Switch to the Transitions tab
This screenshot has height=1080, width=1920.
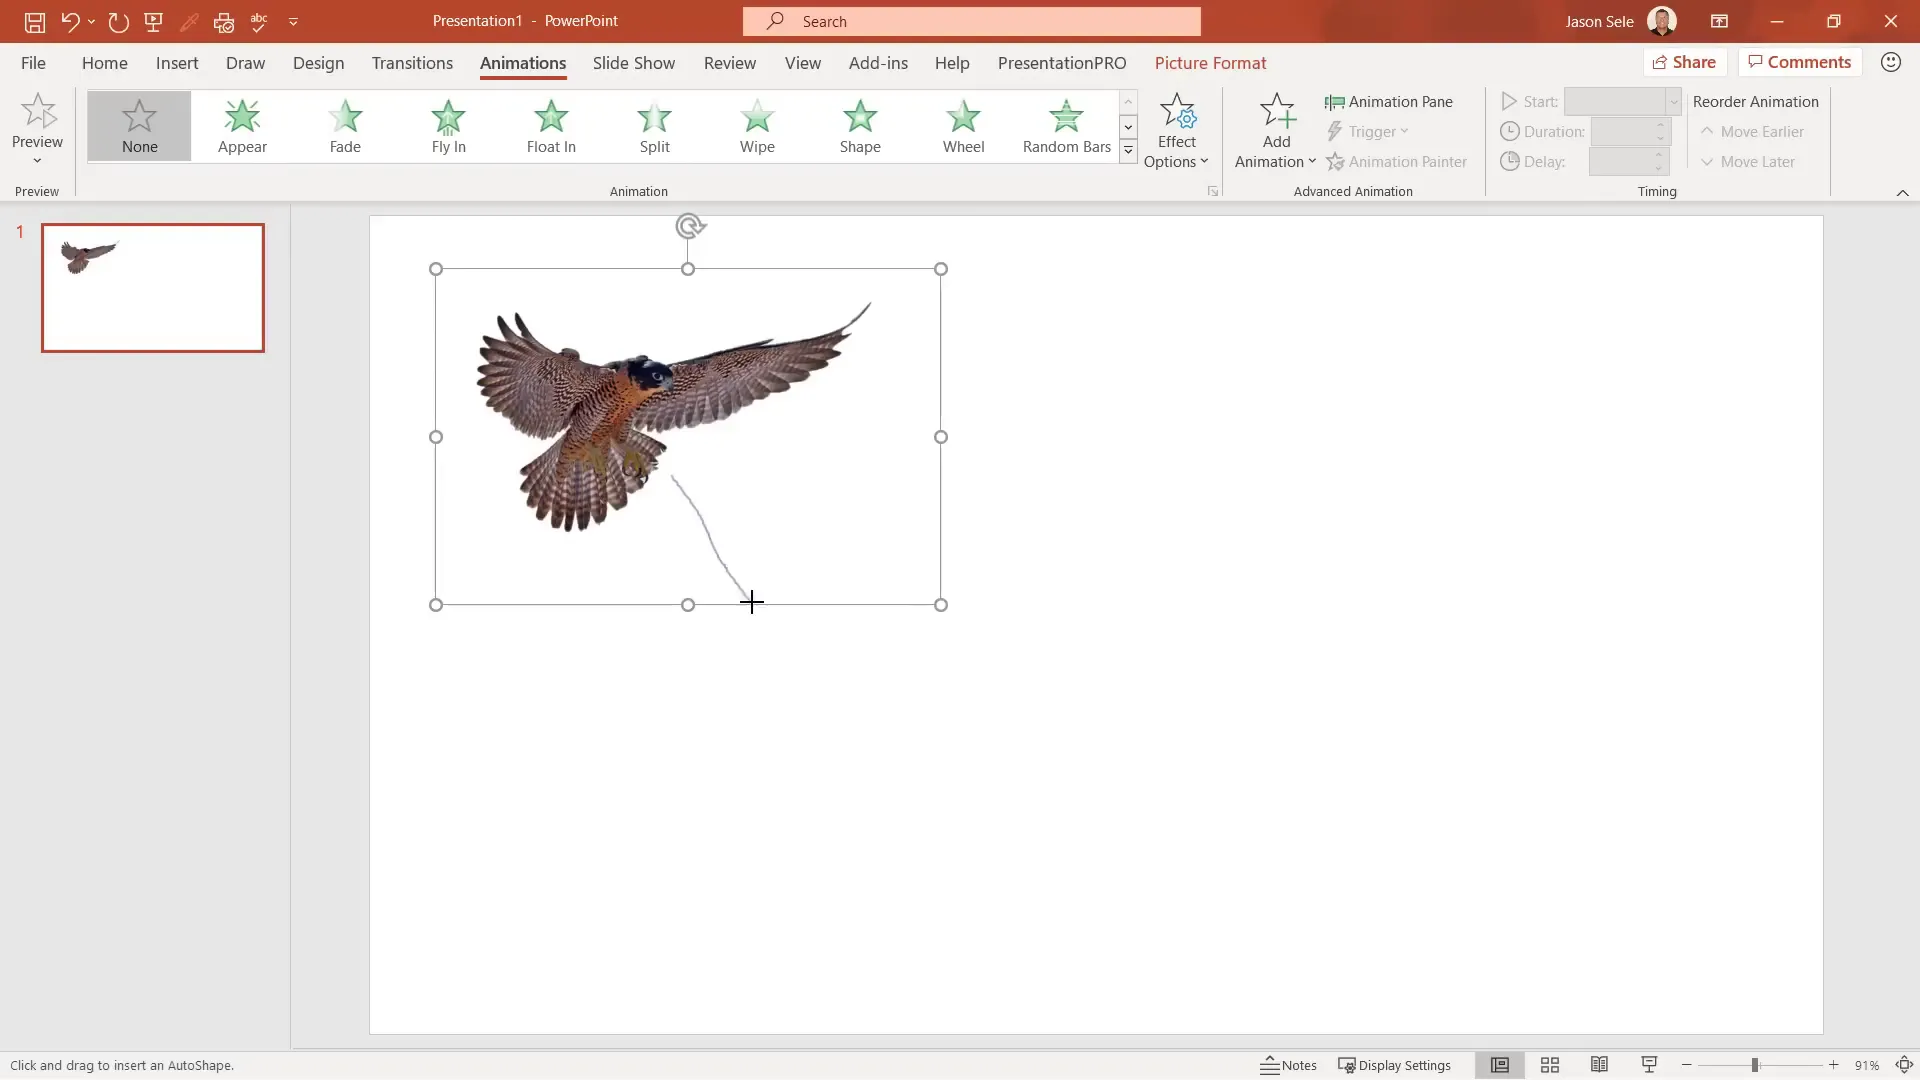tap(412, 63)
